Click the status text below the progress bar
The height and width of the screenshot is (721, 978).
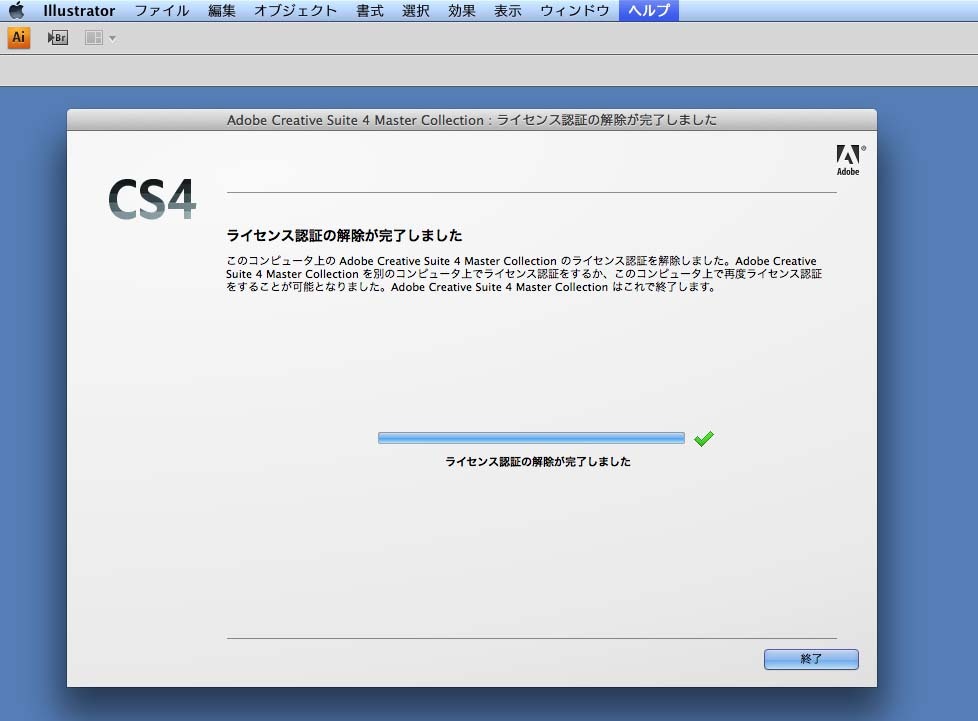538,462
